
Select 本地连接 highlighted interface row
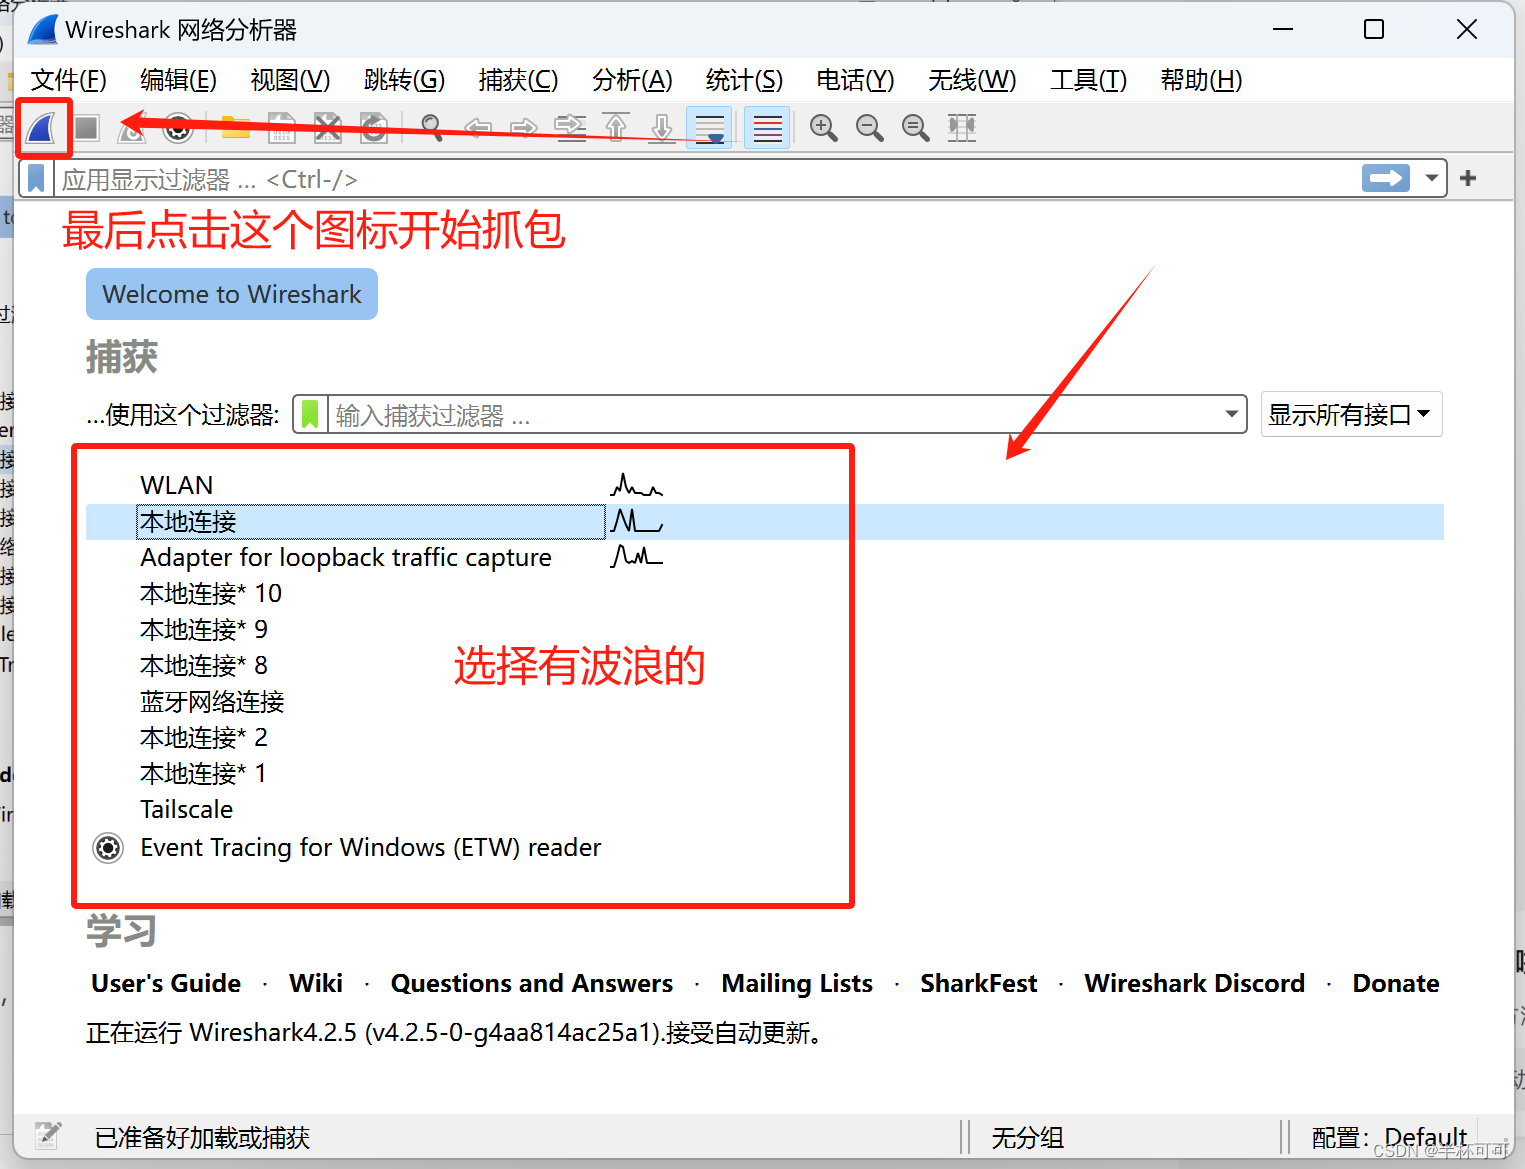(765, 522)
